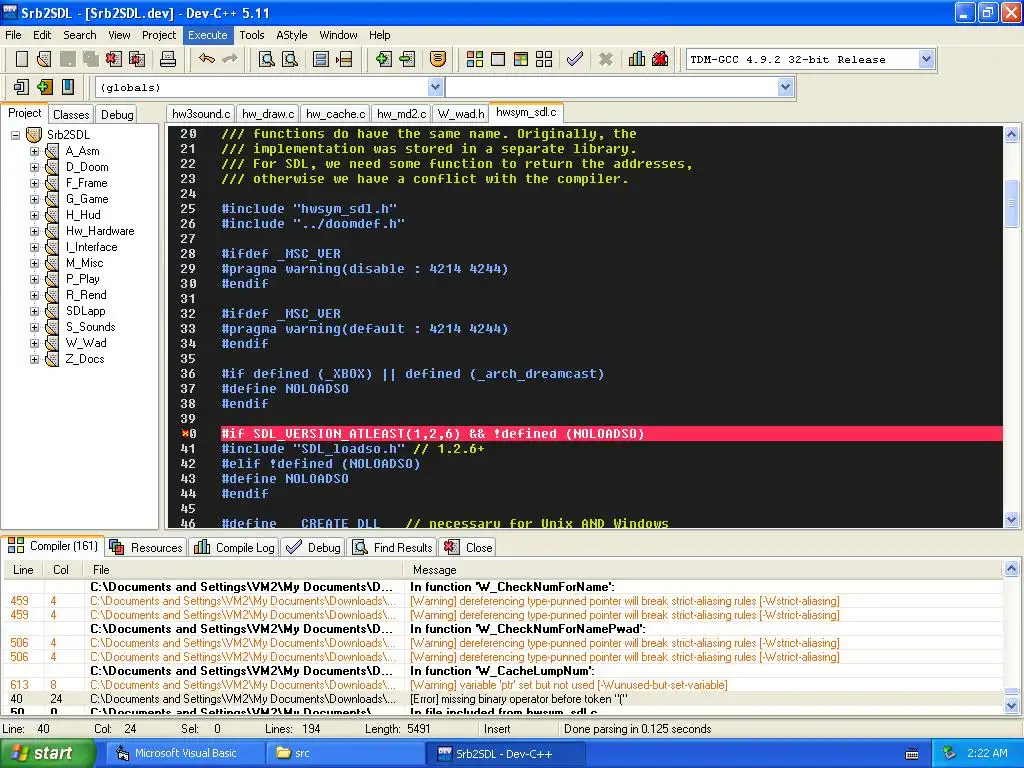
Task: Click the Compile colored squares icon
Action: click(x=475, y=59)
